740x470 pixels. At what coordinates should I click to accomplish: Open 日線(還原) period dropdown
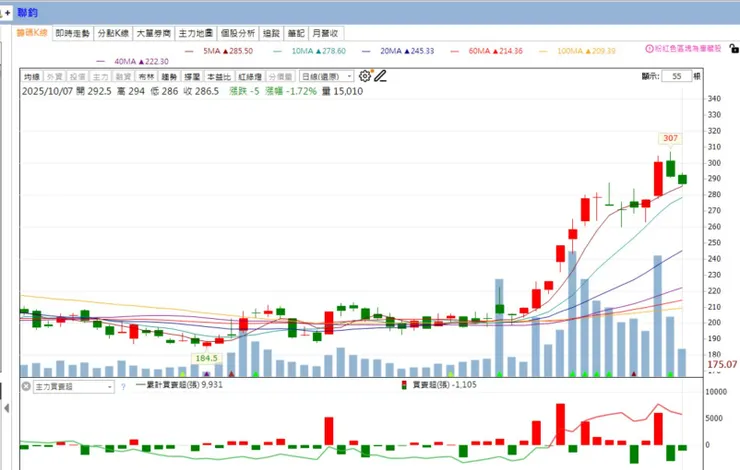327,76
